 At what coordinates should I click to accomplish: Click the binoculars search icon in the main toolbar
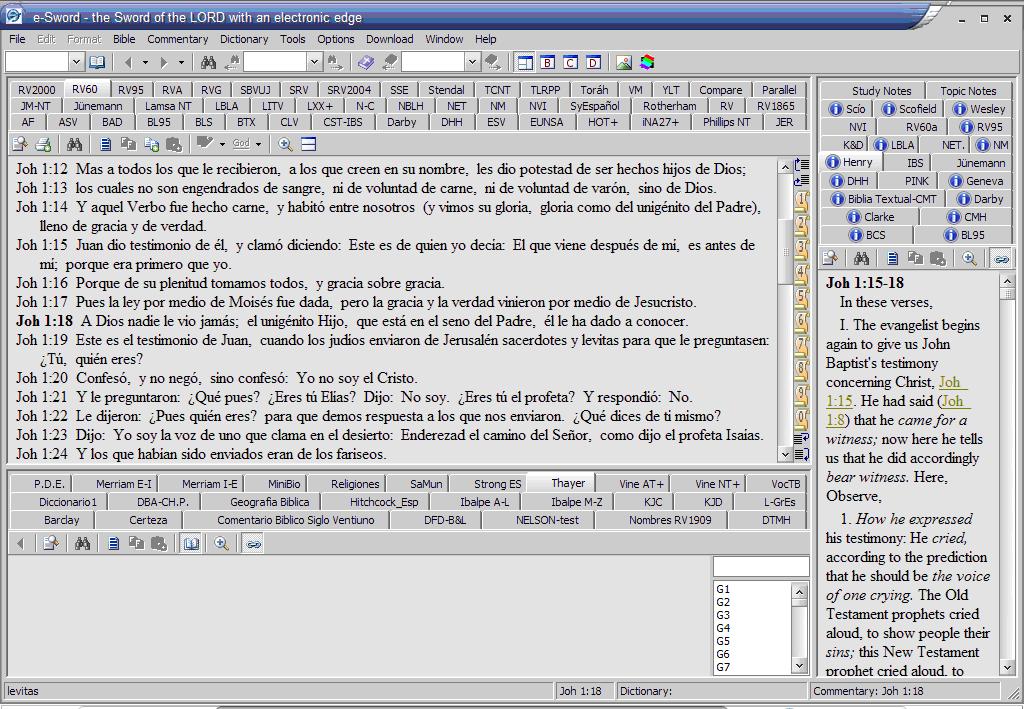[208, 62]
